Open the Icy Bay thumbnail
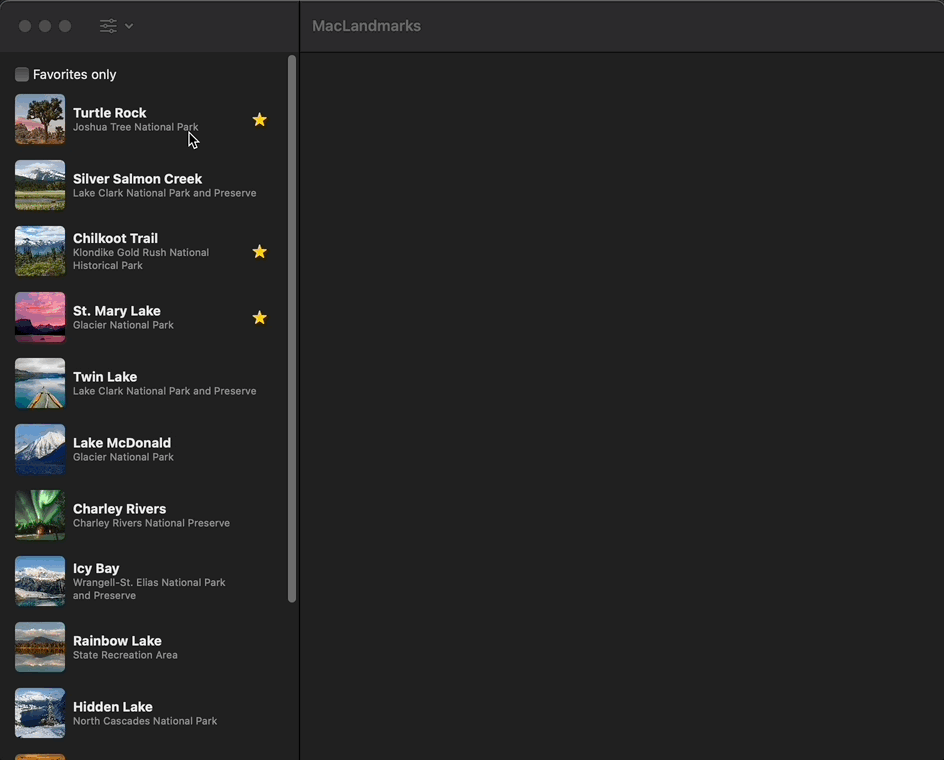 [x=40, y=581]
